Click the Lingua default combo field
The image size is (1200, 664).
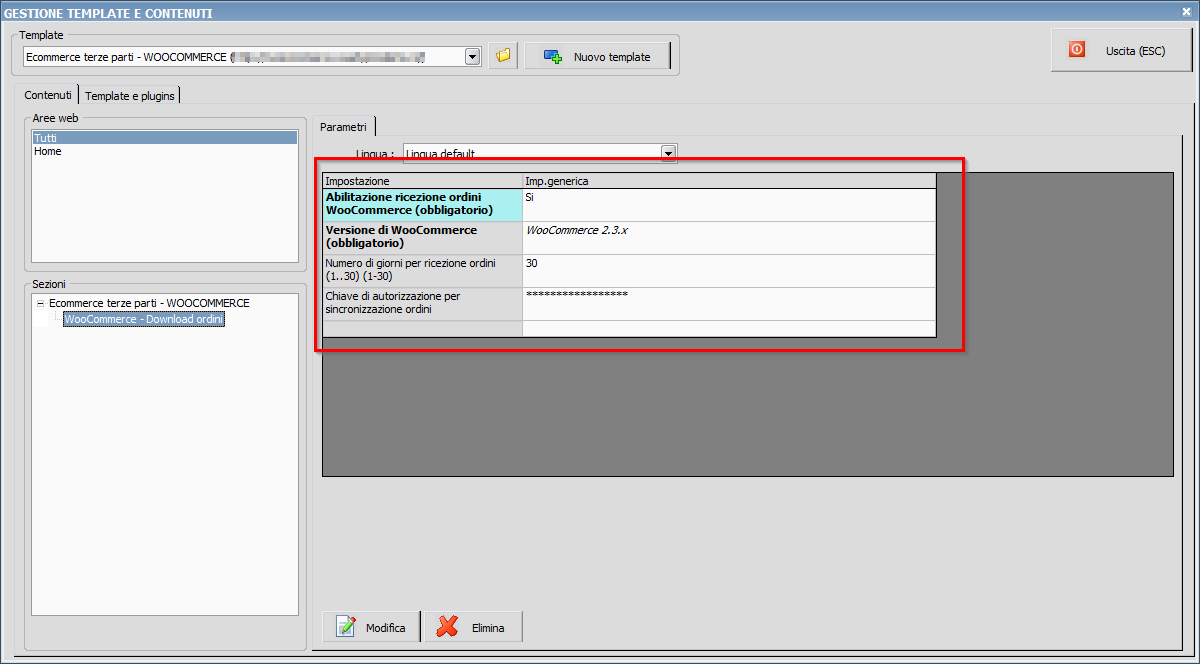pos(540,153)
